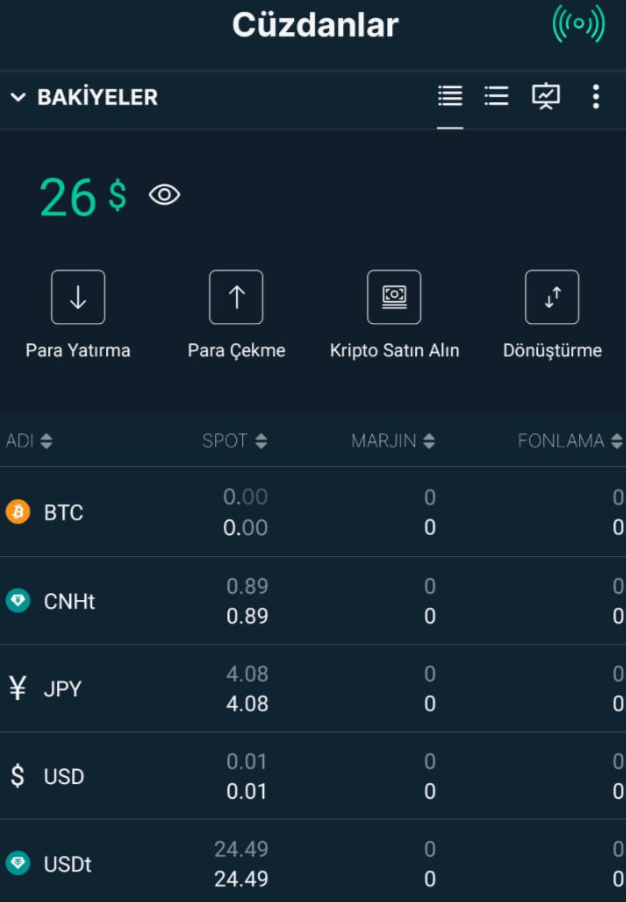Open the CNHt wallet row

click(x=313, y=601)
